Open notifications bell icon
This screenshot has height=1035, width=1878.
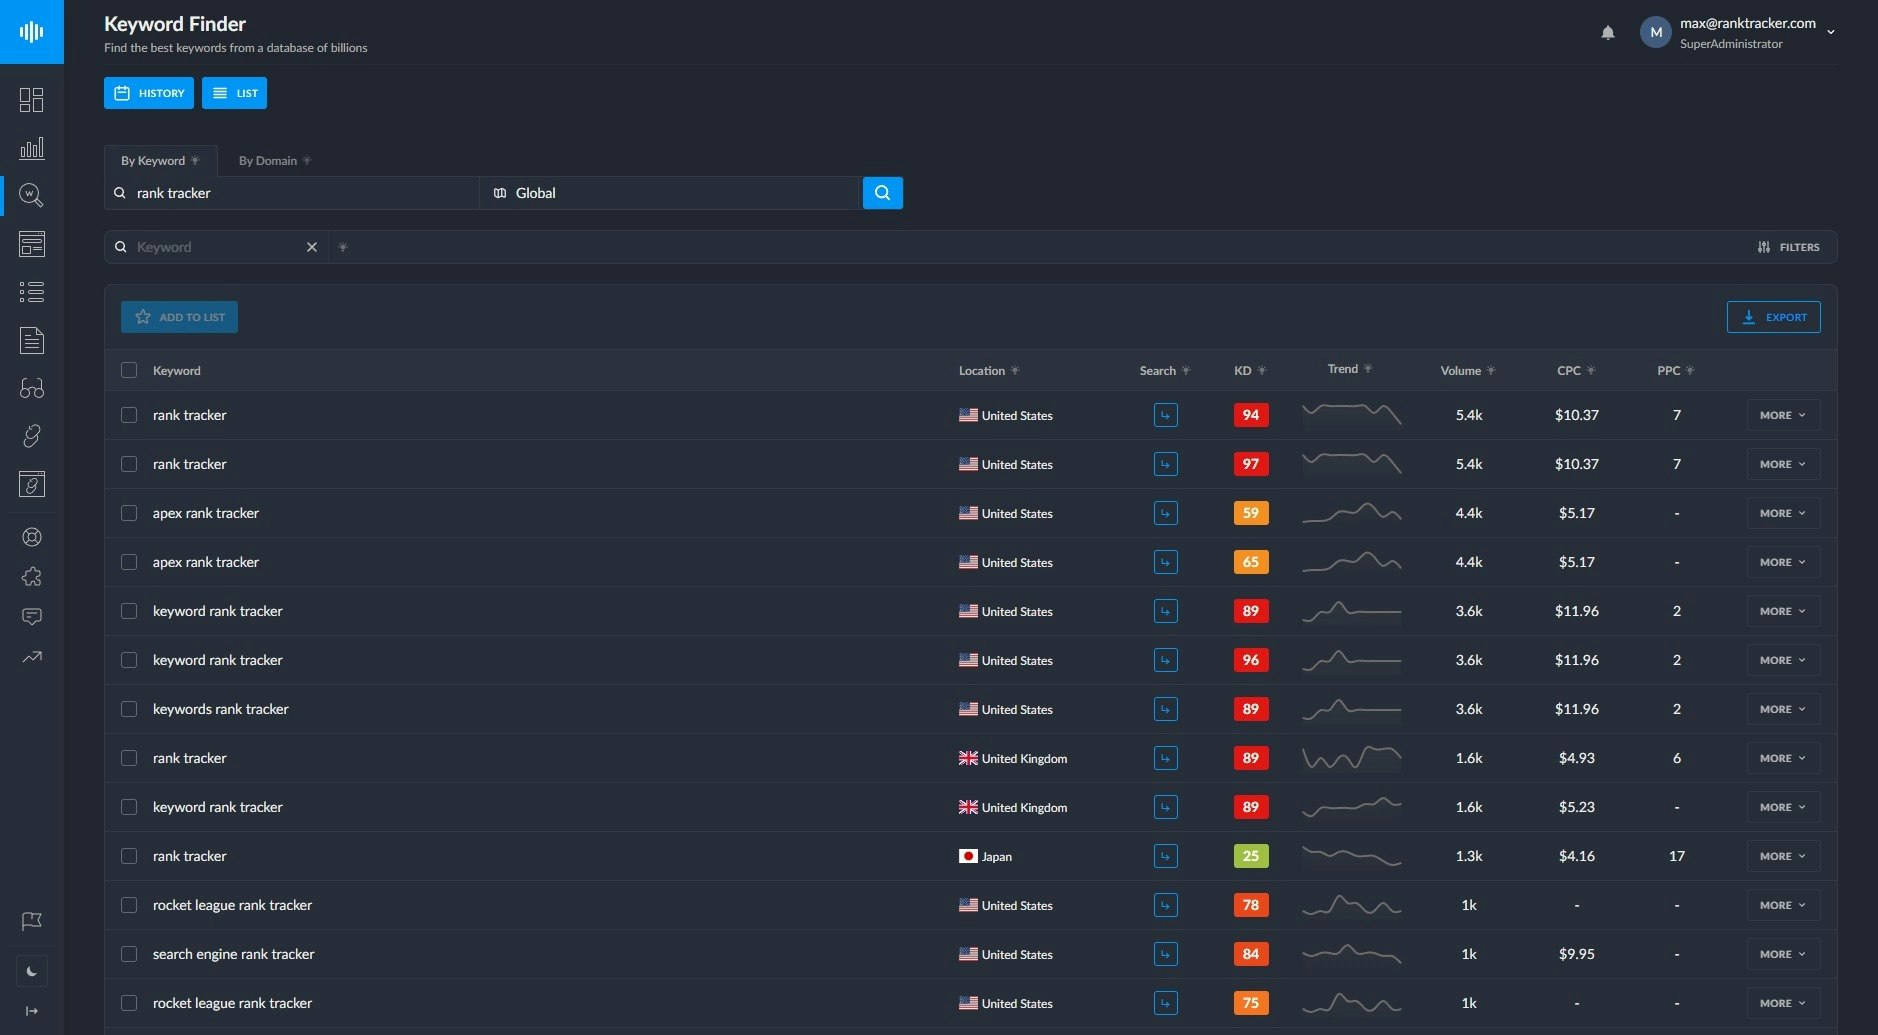(1608, 33)
